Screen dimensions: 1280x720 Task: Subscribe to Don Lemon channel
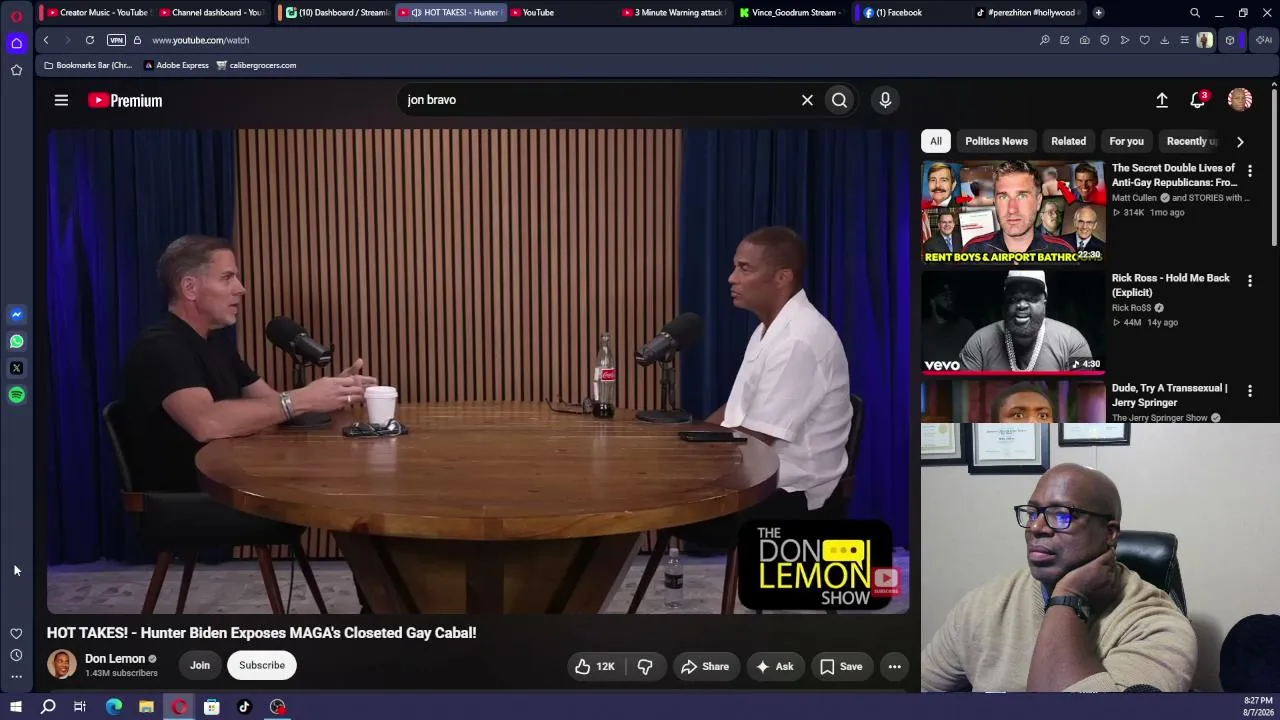(262, 665)
